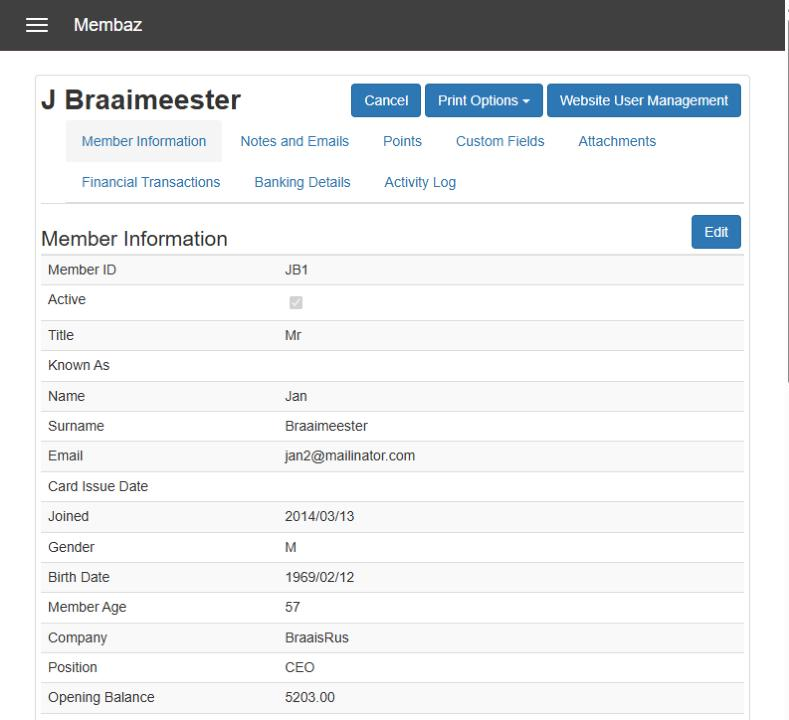Click the Cancel button
The height and width of the screenshot is (720, 789).
point(385,100)
